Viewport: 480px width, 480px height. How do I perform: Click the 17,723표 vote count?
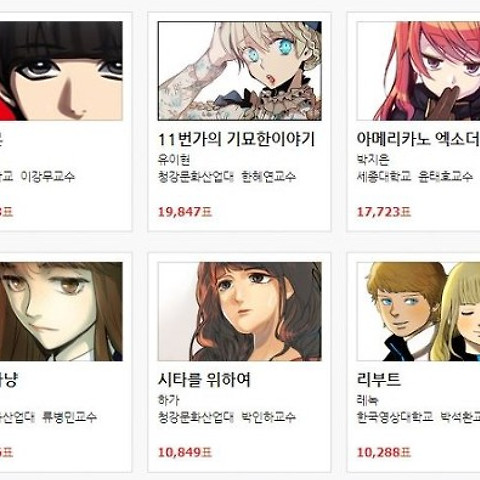pyautogui.click(x=384, y=212)
